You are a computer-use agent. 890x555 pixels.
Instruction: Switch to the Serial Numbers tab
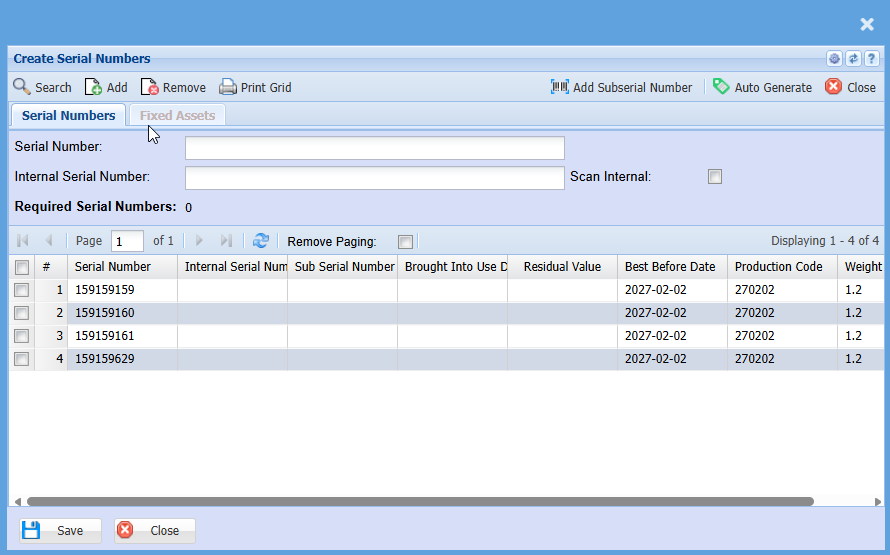pyautogui.click(x=68, y=115)
